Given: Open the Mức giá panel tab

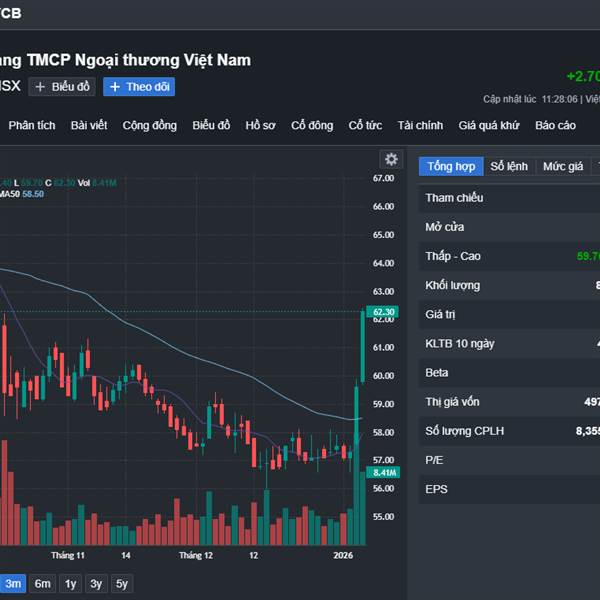Looking at the screenshot, I should tap(563, 166).
